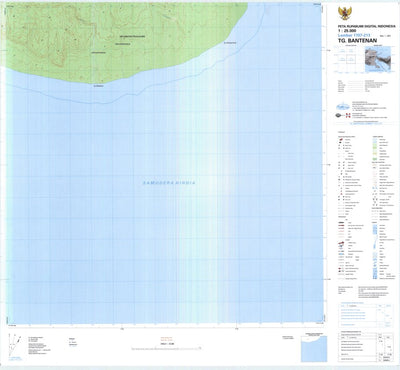Viewport: 400px width, 370px height.
Task: Click the 'SAMUDERA HINDIA' ocean label
Action: coord(169,183)
